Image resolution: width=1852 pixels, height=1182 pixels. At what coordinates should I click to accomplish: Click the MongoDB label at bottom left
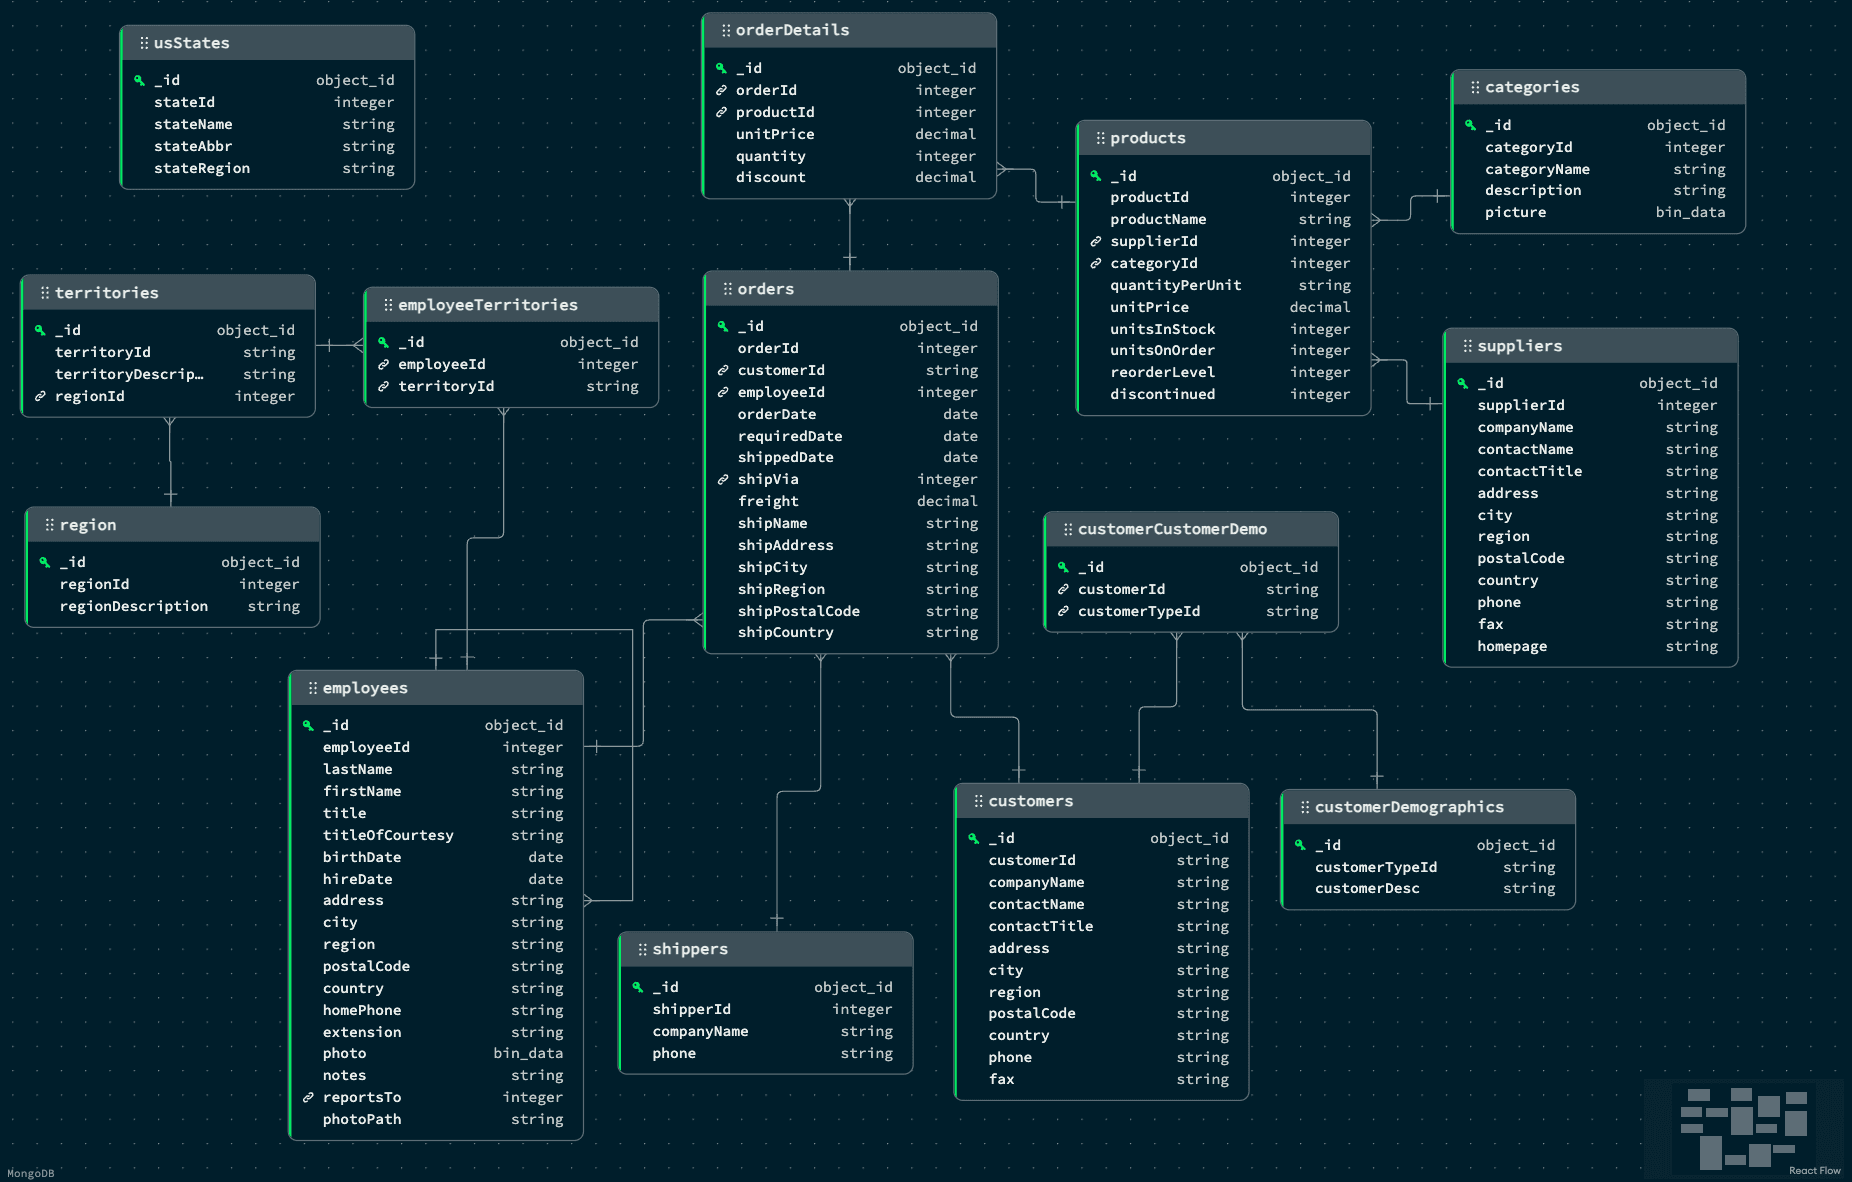click(30, 1172)
